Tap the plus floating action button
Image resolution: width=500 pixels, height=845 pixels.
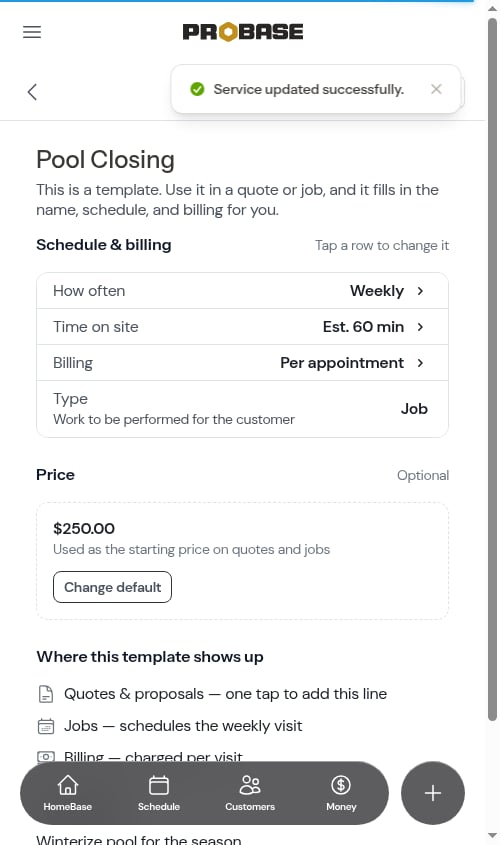coord(433,793)
